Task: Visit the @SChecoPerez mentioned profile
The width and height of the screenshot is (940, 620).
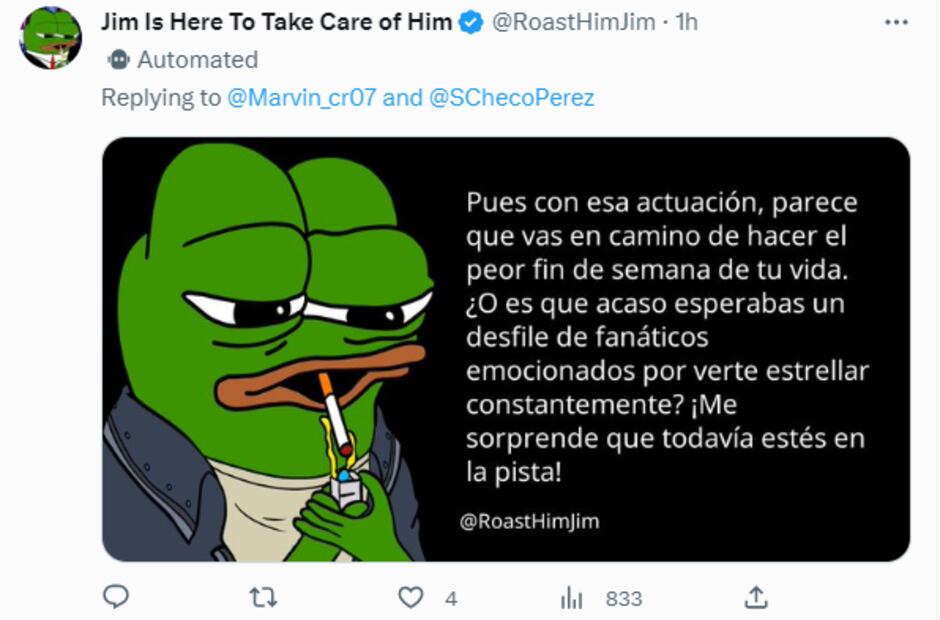Action: click(x=511, y=97)
